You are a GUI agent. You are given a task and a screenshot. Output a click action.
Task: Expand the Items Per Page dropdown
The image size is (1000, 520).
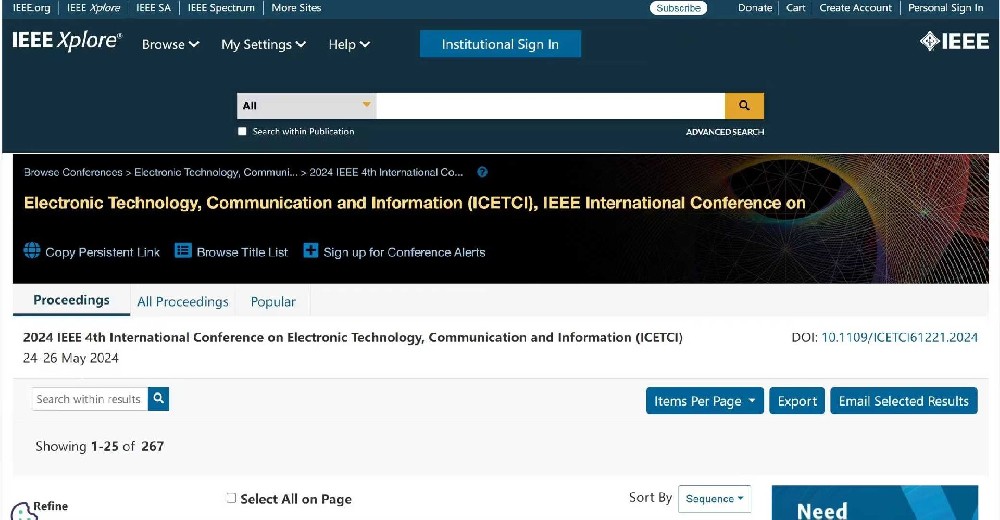(704, 401)
